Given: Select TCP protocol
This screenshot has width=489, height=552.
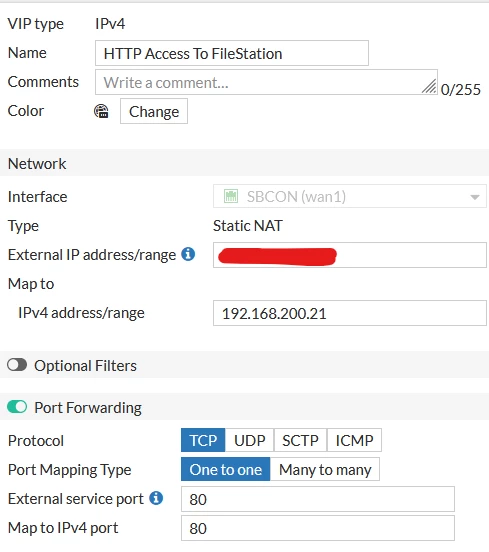Looking at the screenshot, I should [x=203, y=440].
